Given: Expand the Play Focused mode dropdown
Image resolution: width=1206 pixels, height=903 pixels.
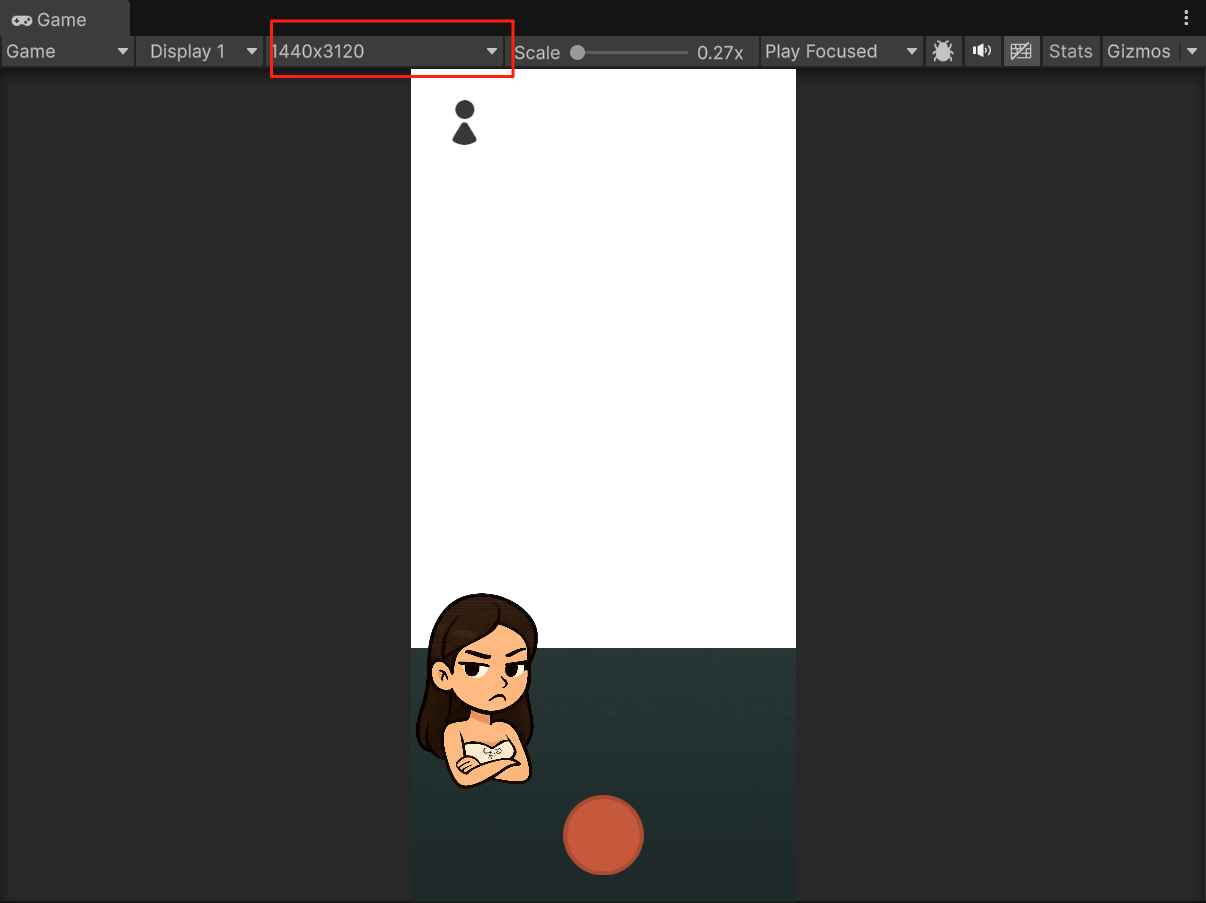Looking at the screenshot, I should pyautogui.click(x=840, y=51).
